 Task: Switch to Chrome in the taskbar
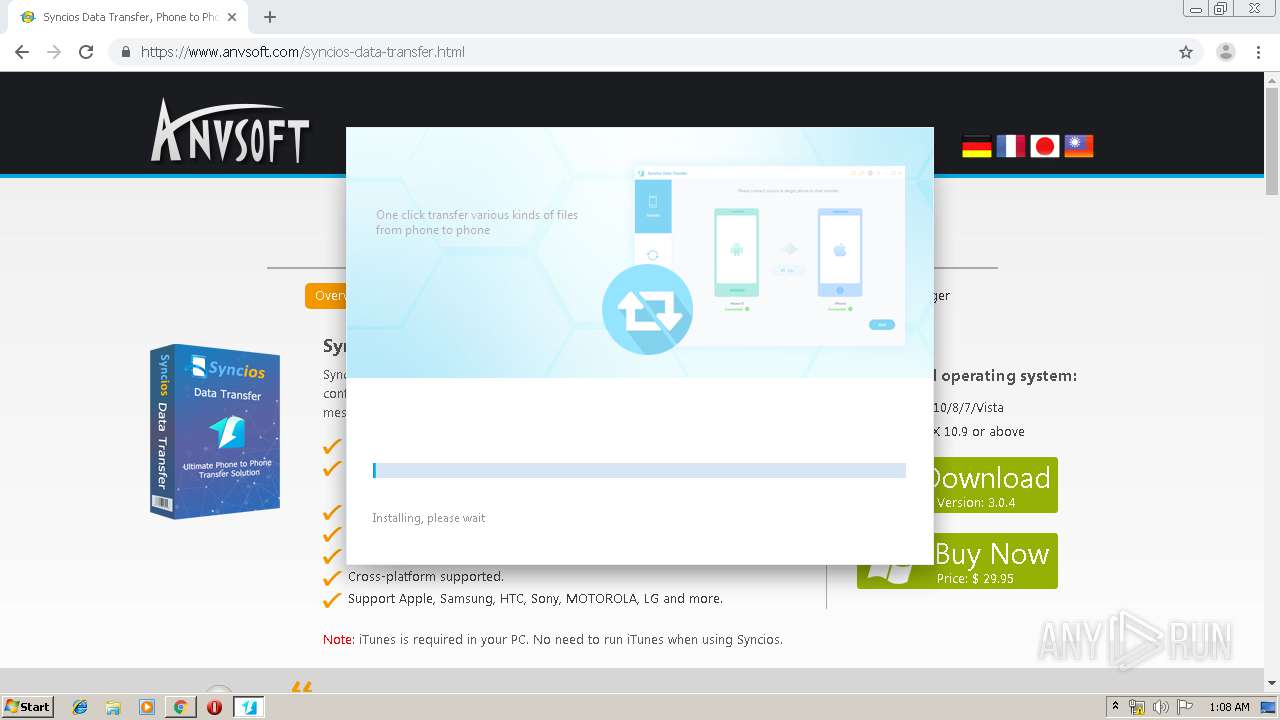click(x=180, y=707)
